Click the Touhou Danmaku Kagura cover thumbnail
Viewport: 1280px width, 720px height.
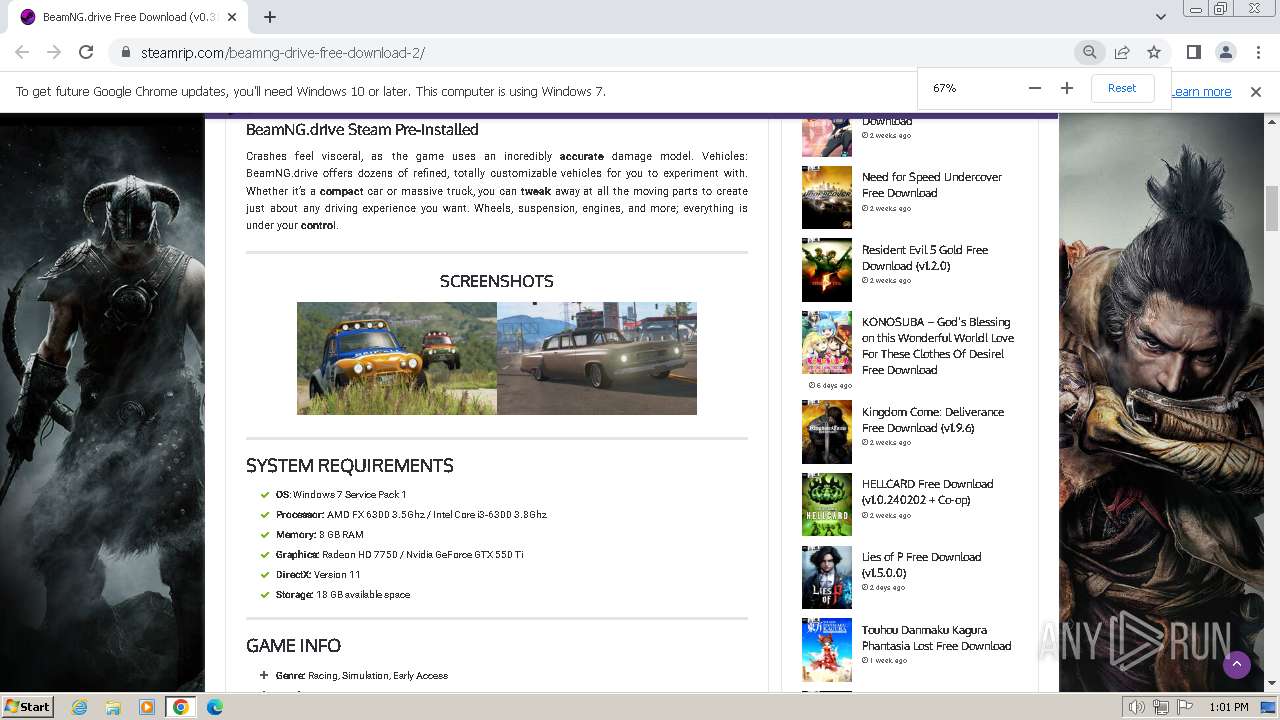[827, 650]
